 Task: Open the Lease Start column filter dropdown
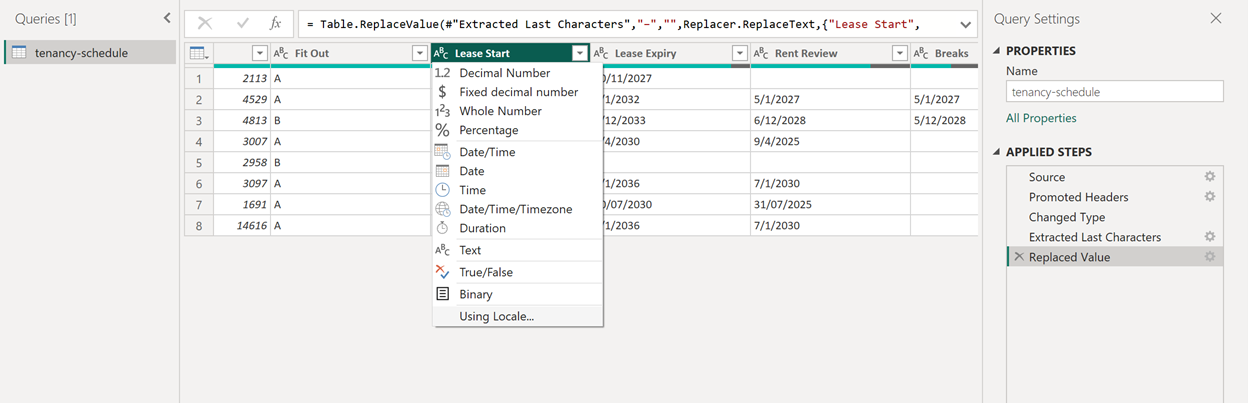pyautogui.click(x=579, y=53)
